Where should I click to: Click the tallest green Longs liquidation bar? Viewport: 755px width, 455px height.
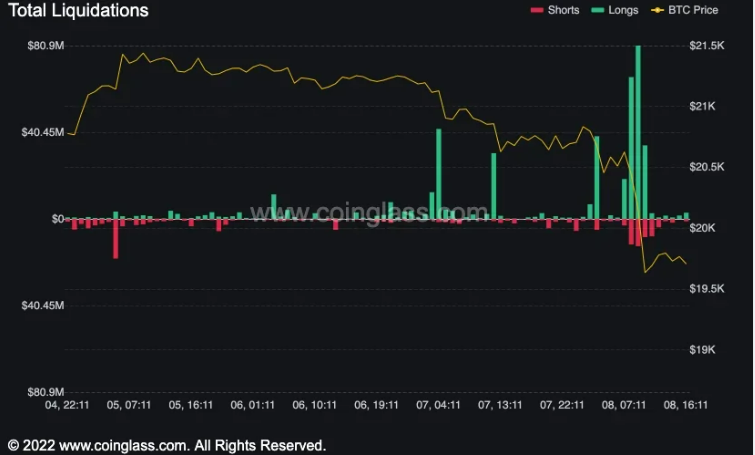point(638,132)
